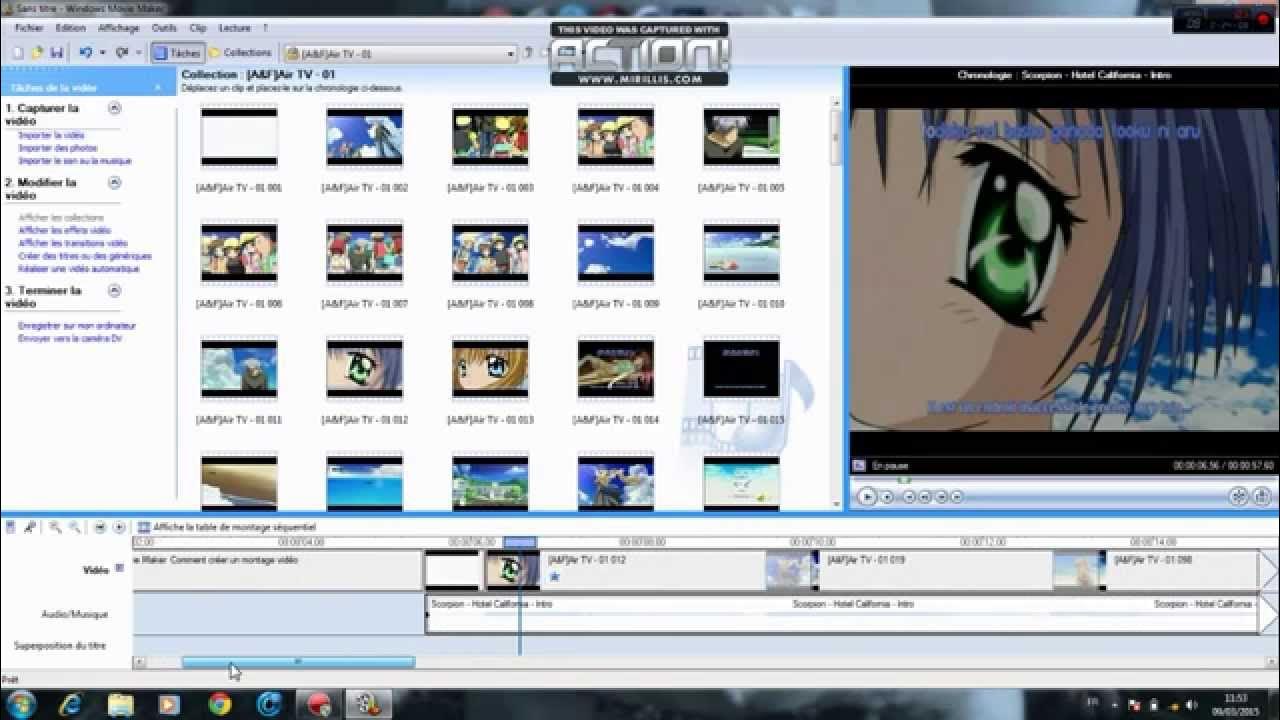Click Enregistrer sur mon ordinateur link
Image resolution: width=1280 pixels, height=720 pixels.
click(77, 326)
